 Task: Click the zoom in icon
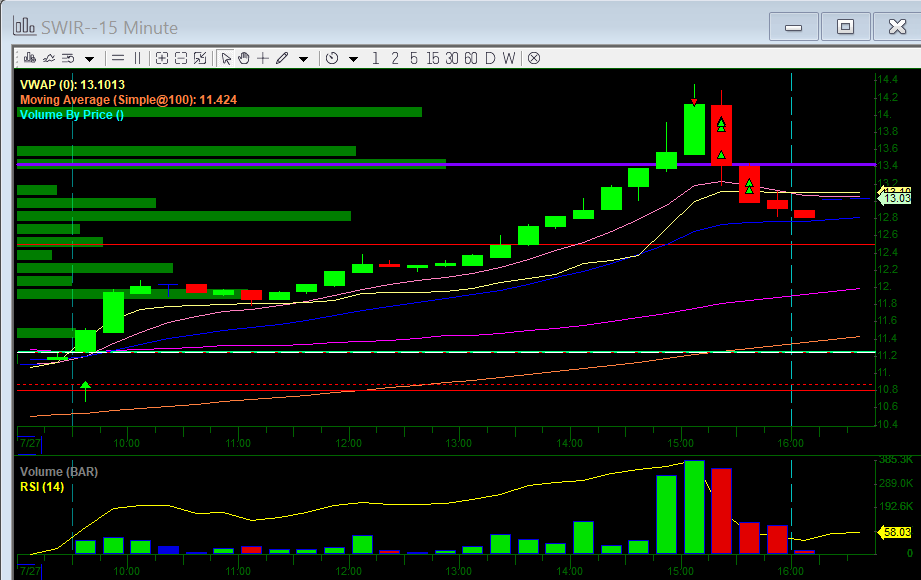(x=163, y=58)
